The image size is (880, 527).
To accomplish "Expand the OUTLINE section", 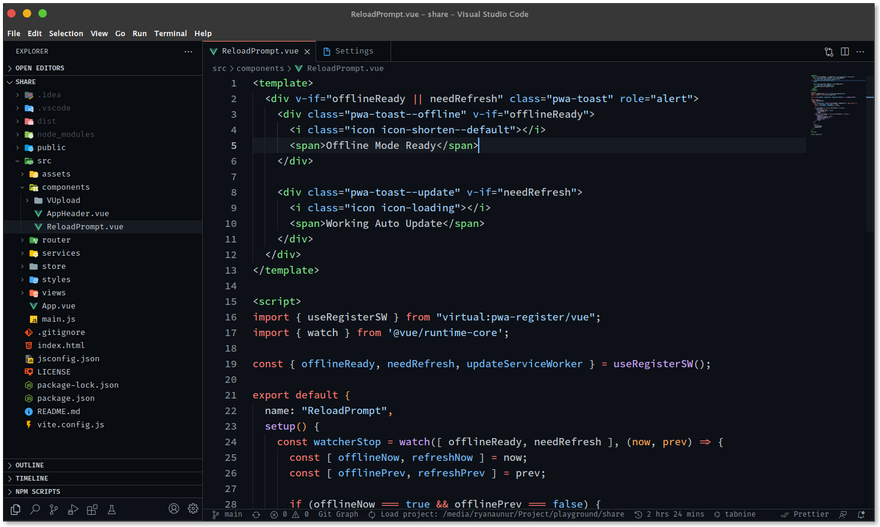I will 30,465.
